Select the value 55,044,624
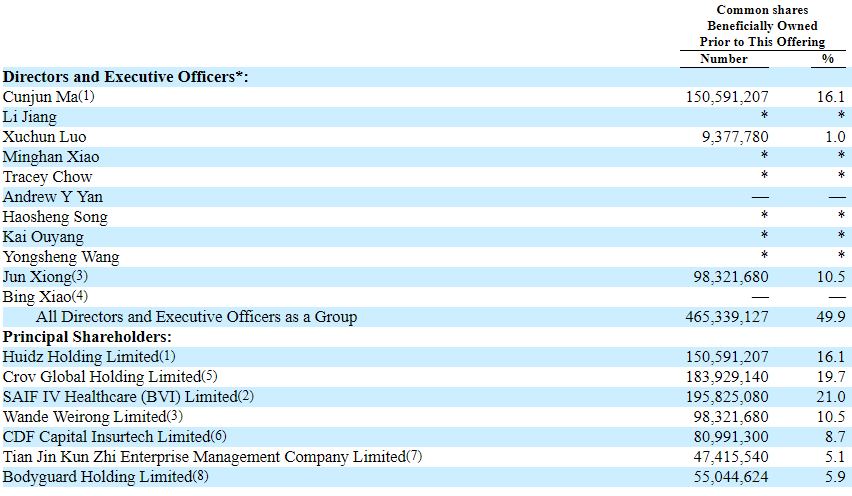Image resolution: width=852 pixels, height=496 pixels. pos(731,478)
